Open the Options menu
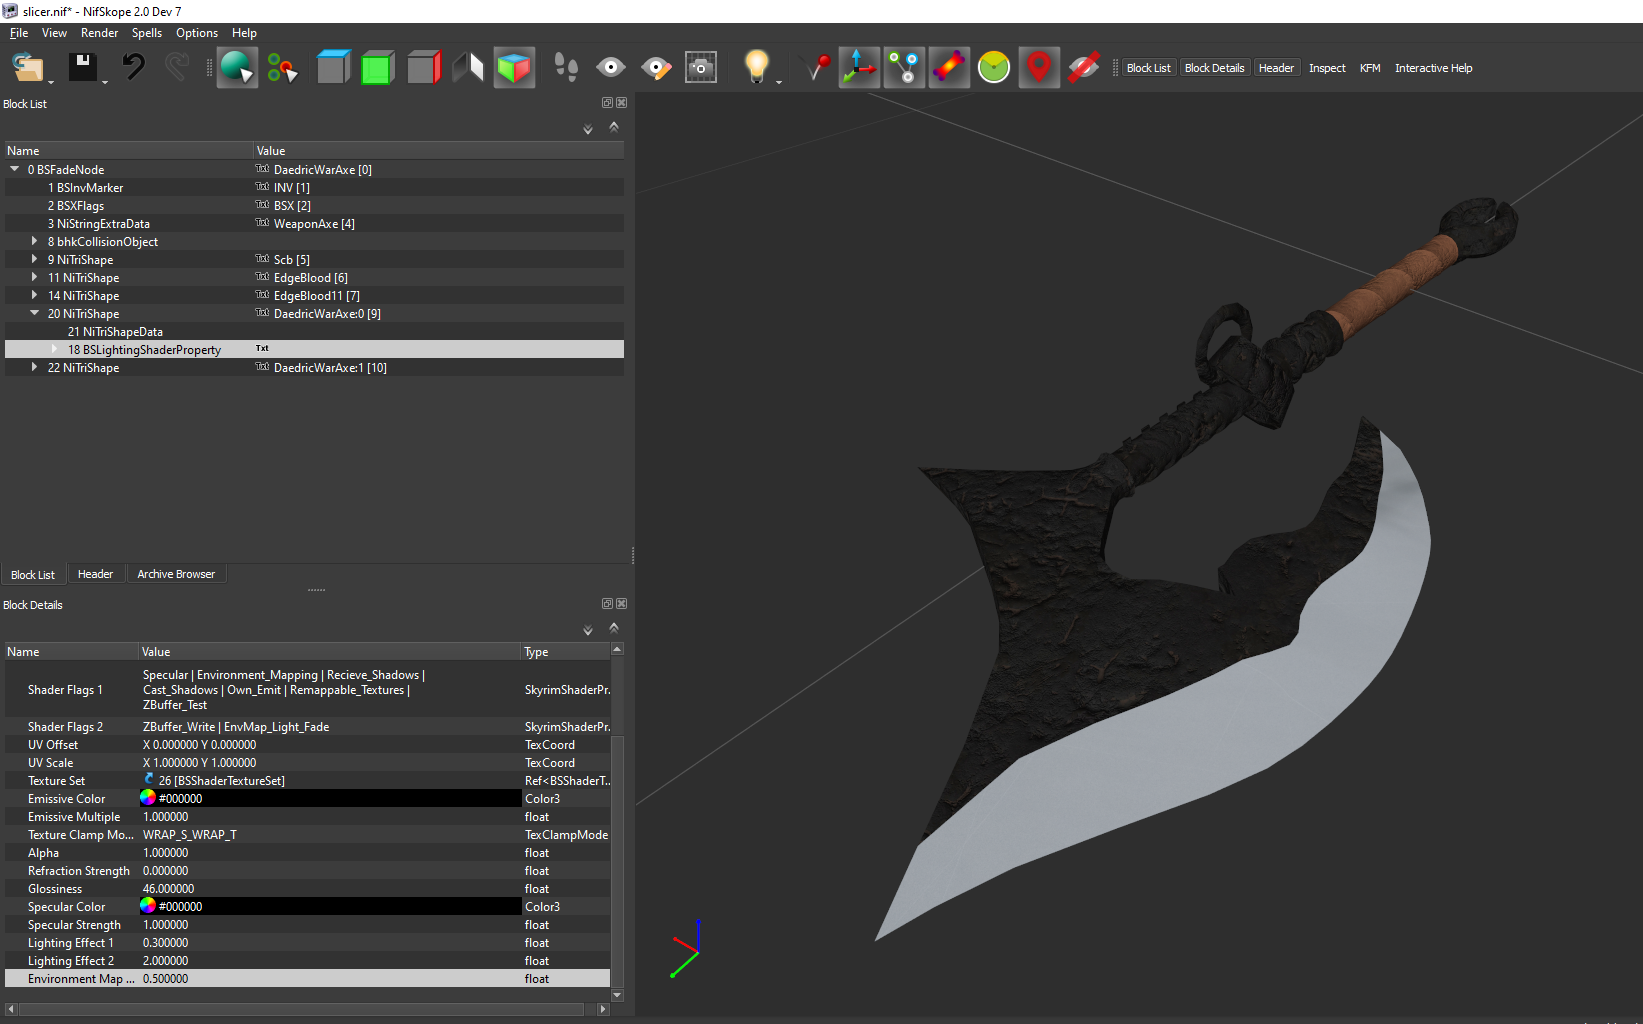This screenshot has width=1643, height=1024. tap(197, 33)
